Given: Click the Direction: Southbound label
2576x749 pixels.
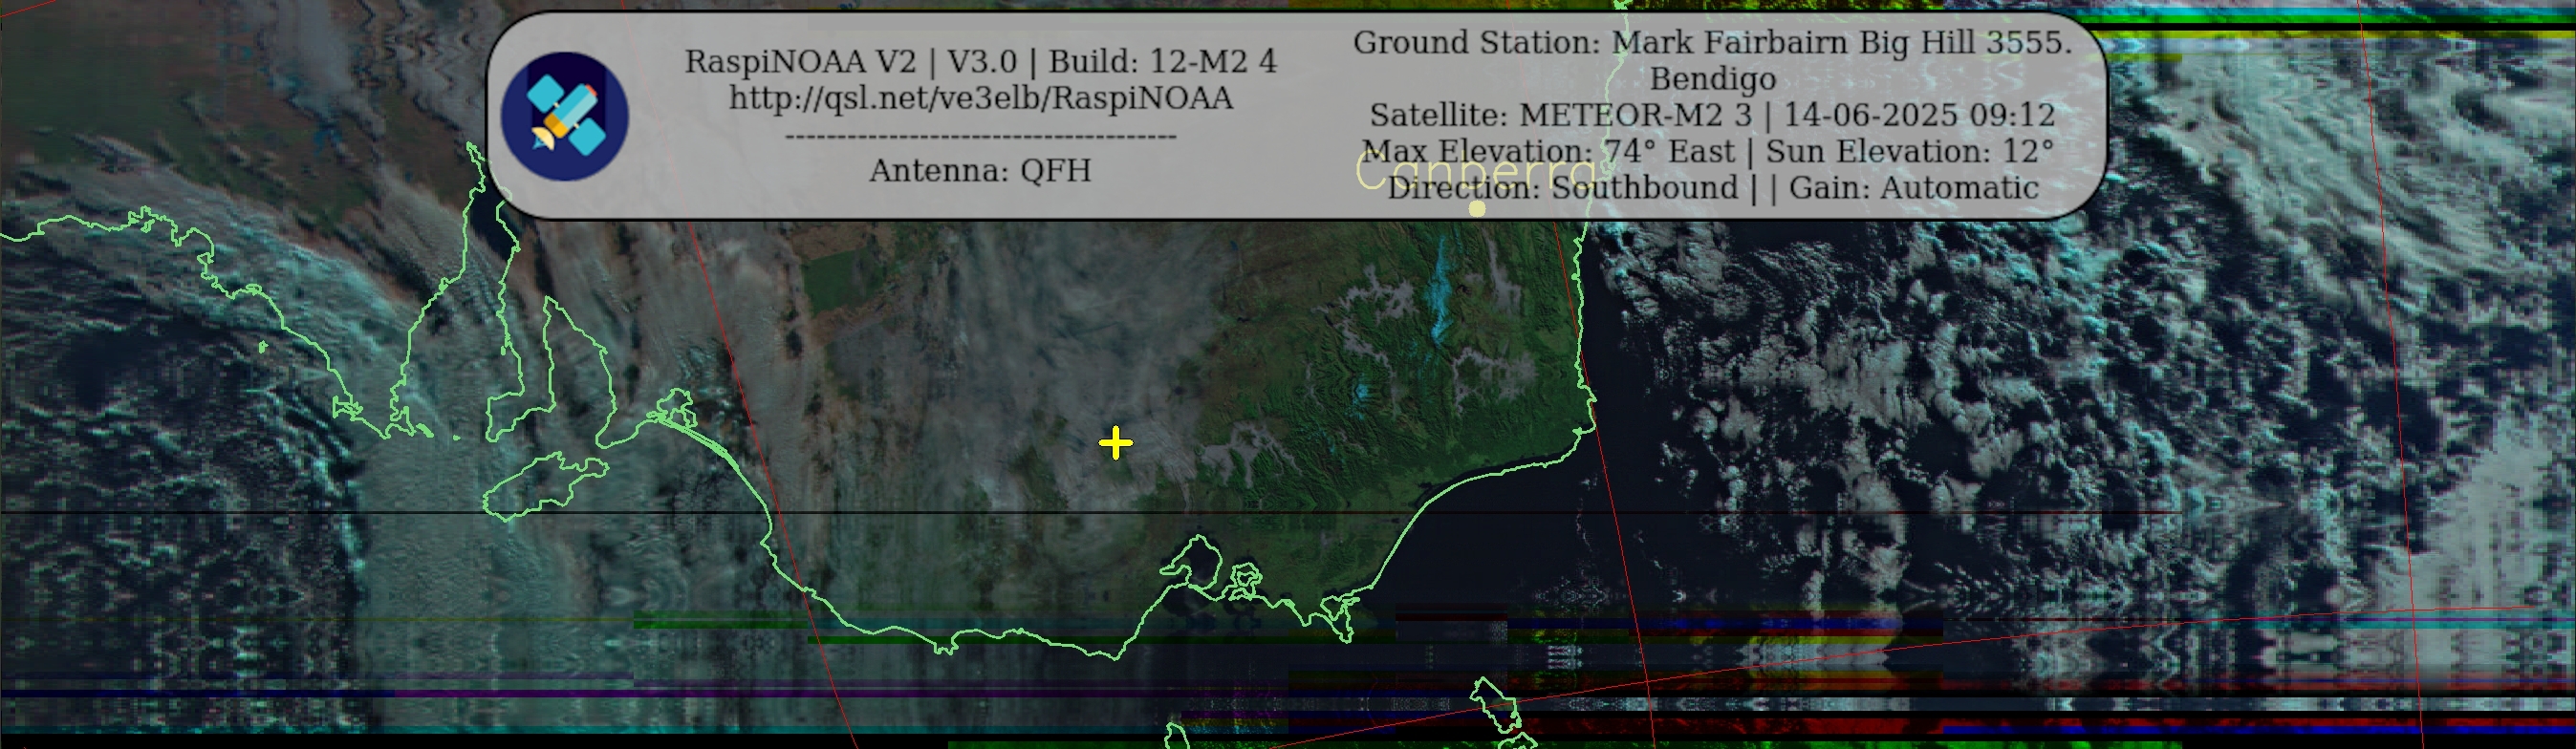Looking at the screenshot, I should point(1562,188).
